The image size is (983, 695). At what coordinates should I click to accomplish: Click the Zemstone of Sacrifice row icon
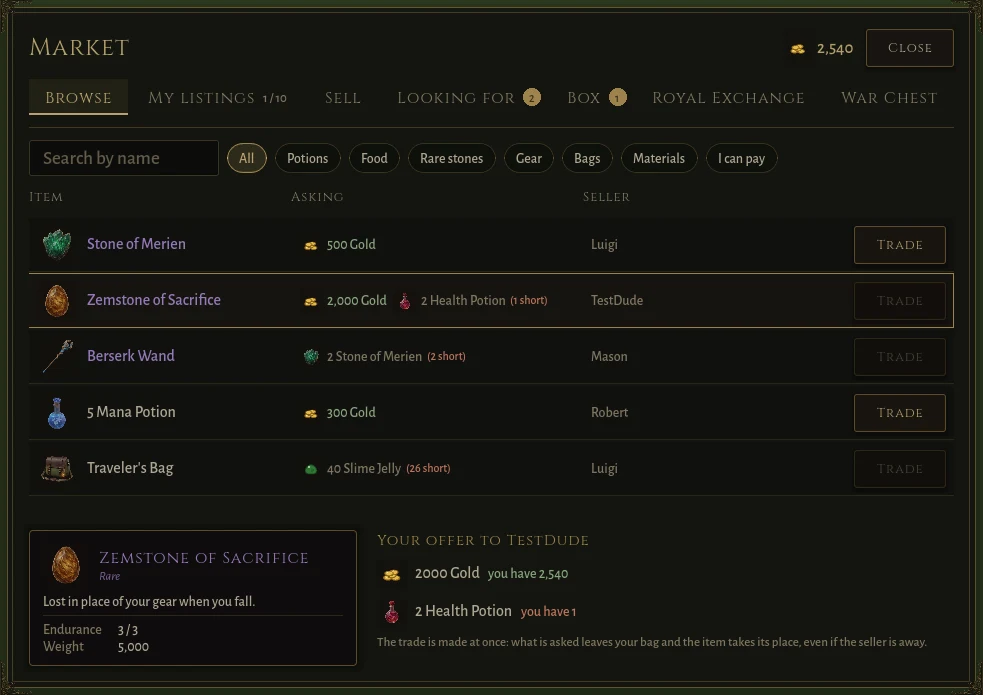57,300
